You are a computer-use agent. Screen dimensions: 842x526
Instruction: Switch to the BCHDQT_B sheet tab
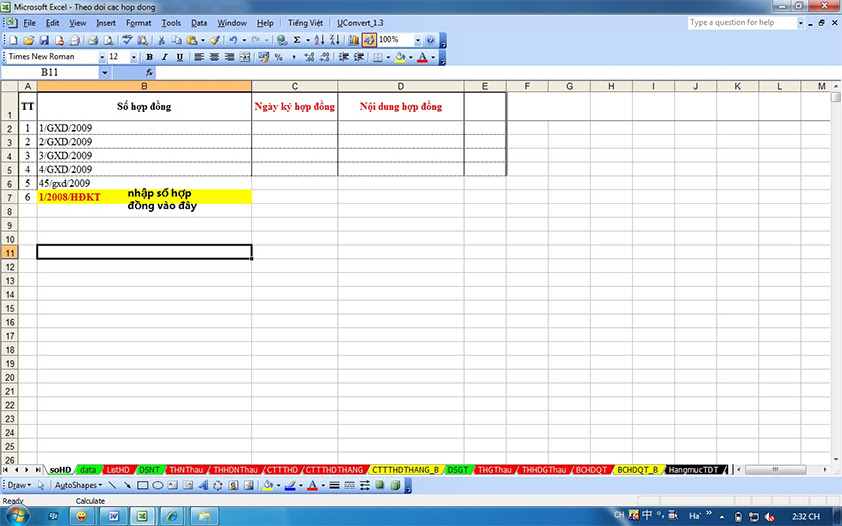[637, 470]
